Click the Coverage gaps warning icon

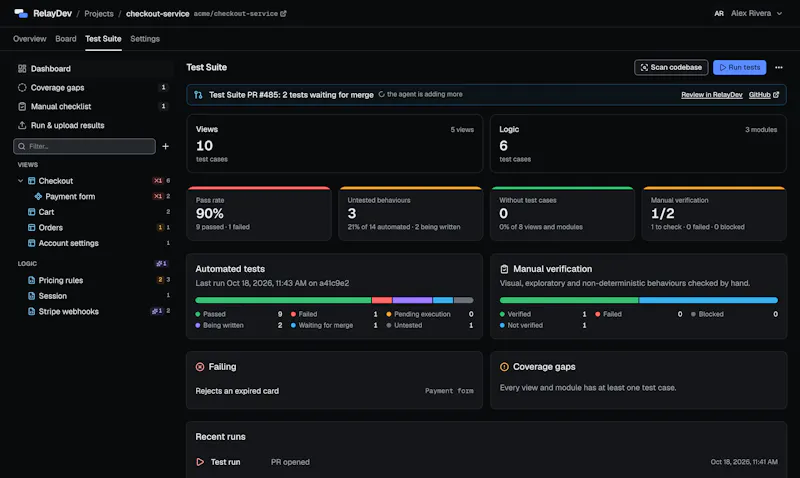pyautogui.click(x=504, y=367)
